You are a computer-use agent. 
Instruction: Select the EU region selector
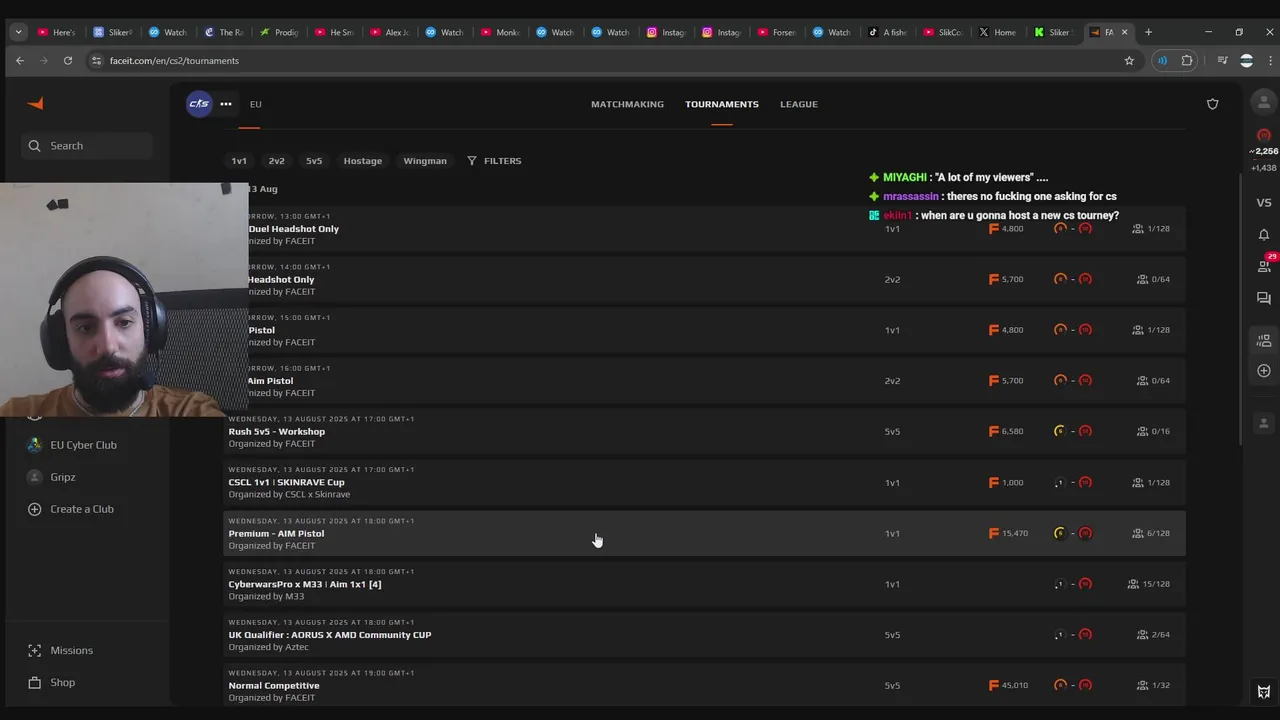click(x=256, y=104)
